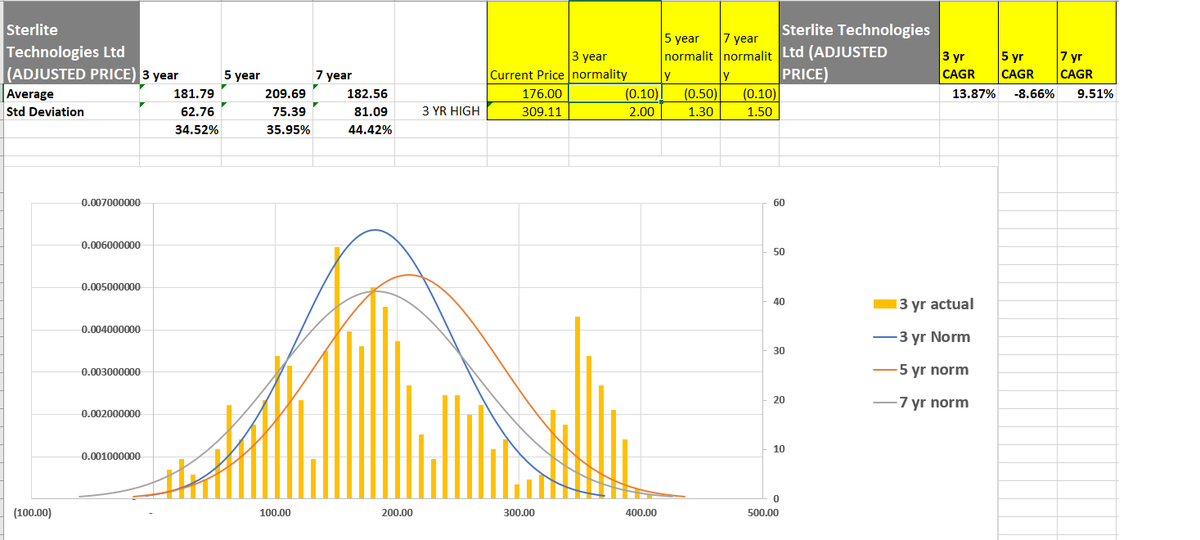Viewport: 1200px width, 540px height.
Task: Select the yellow cell containing 2.00
Action: click(x=614, y=112)
